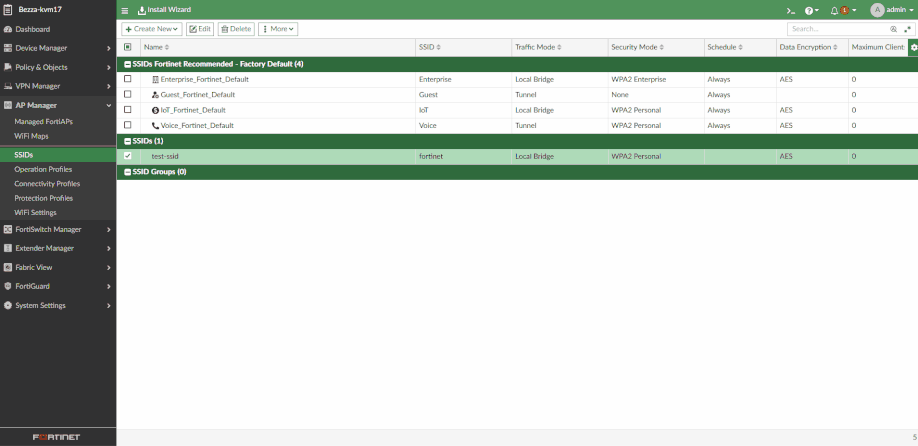Click the Fabric View sidebar icon
The width and height of the screenshot is (918, 446).
8,267
